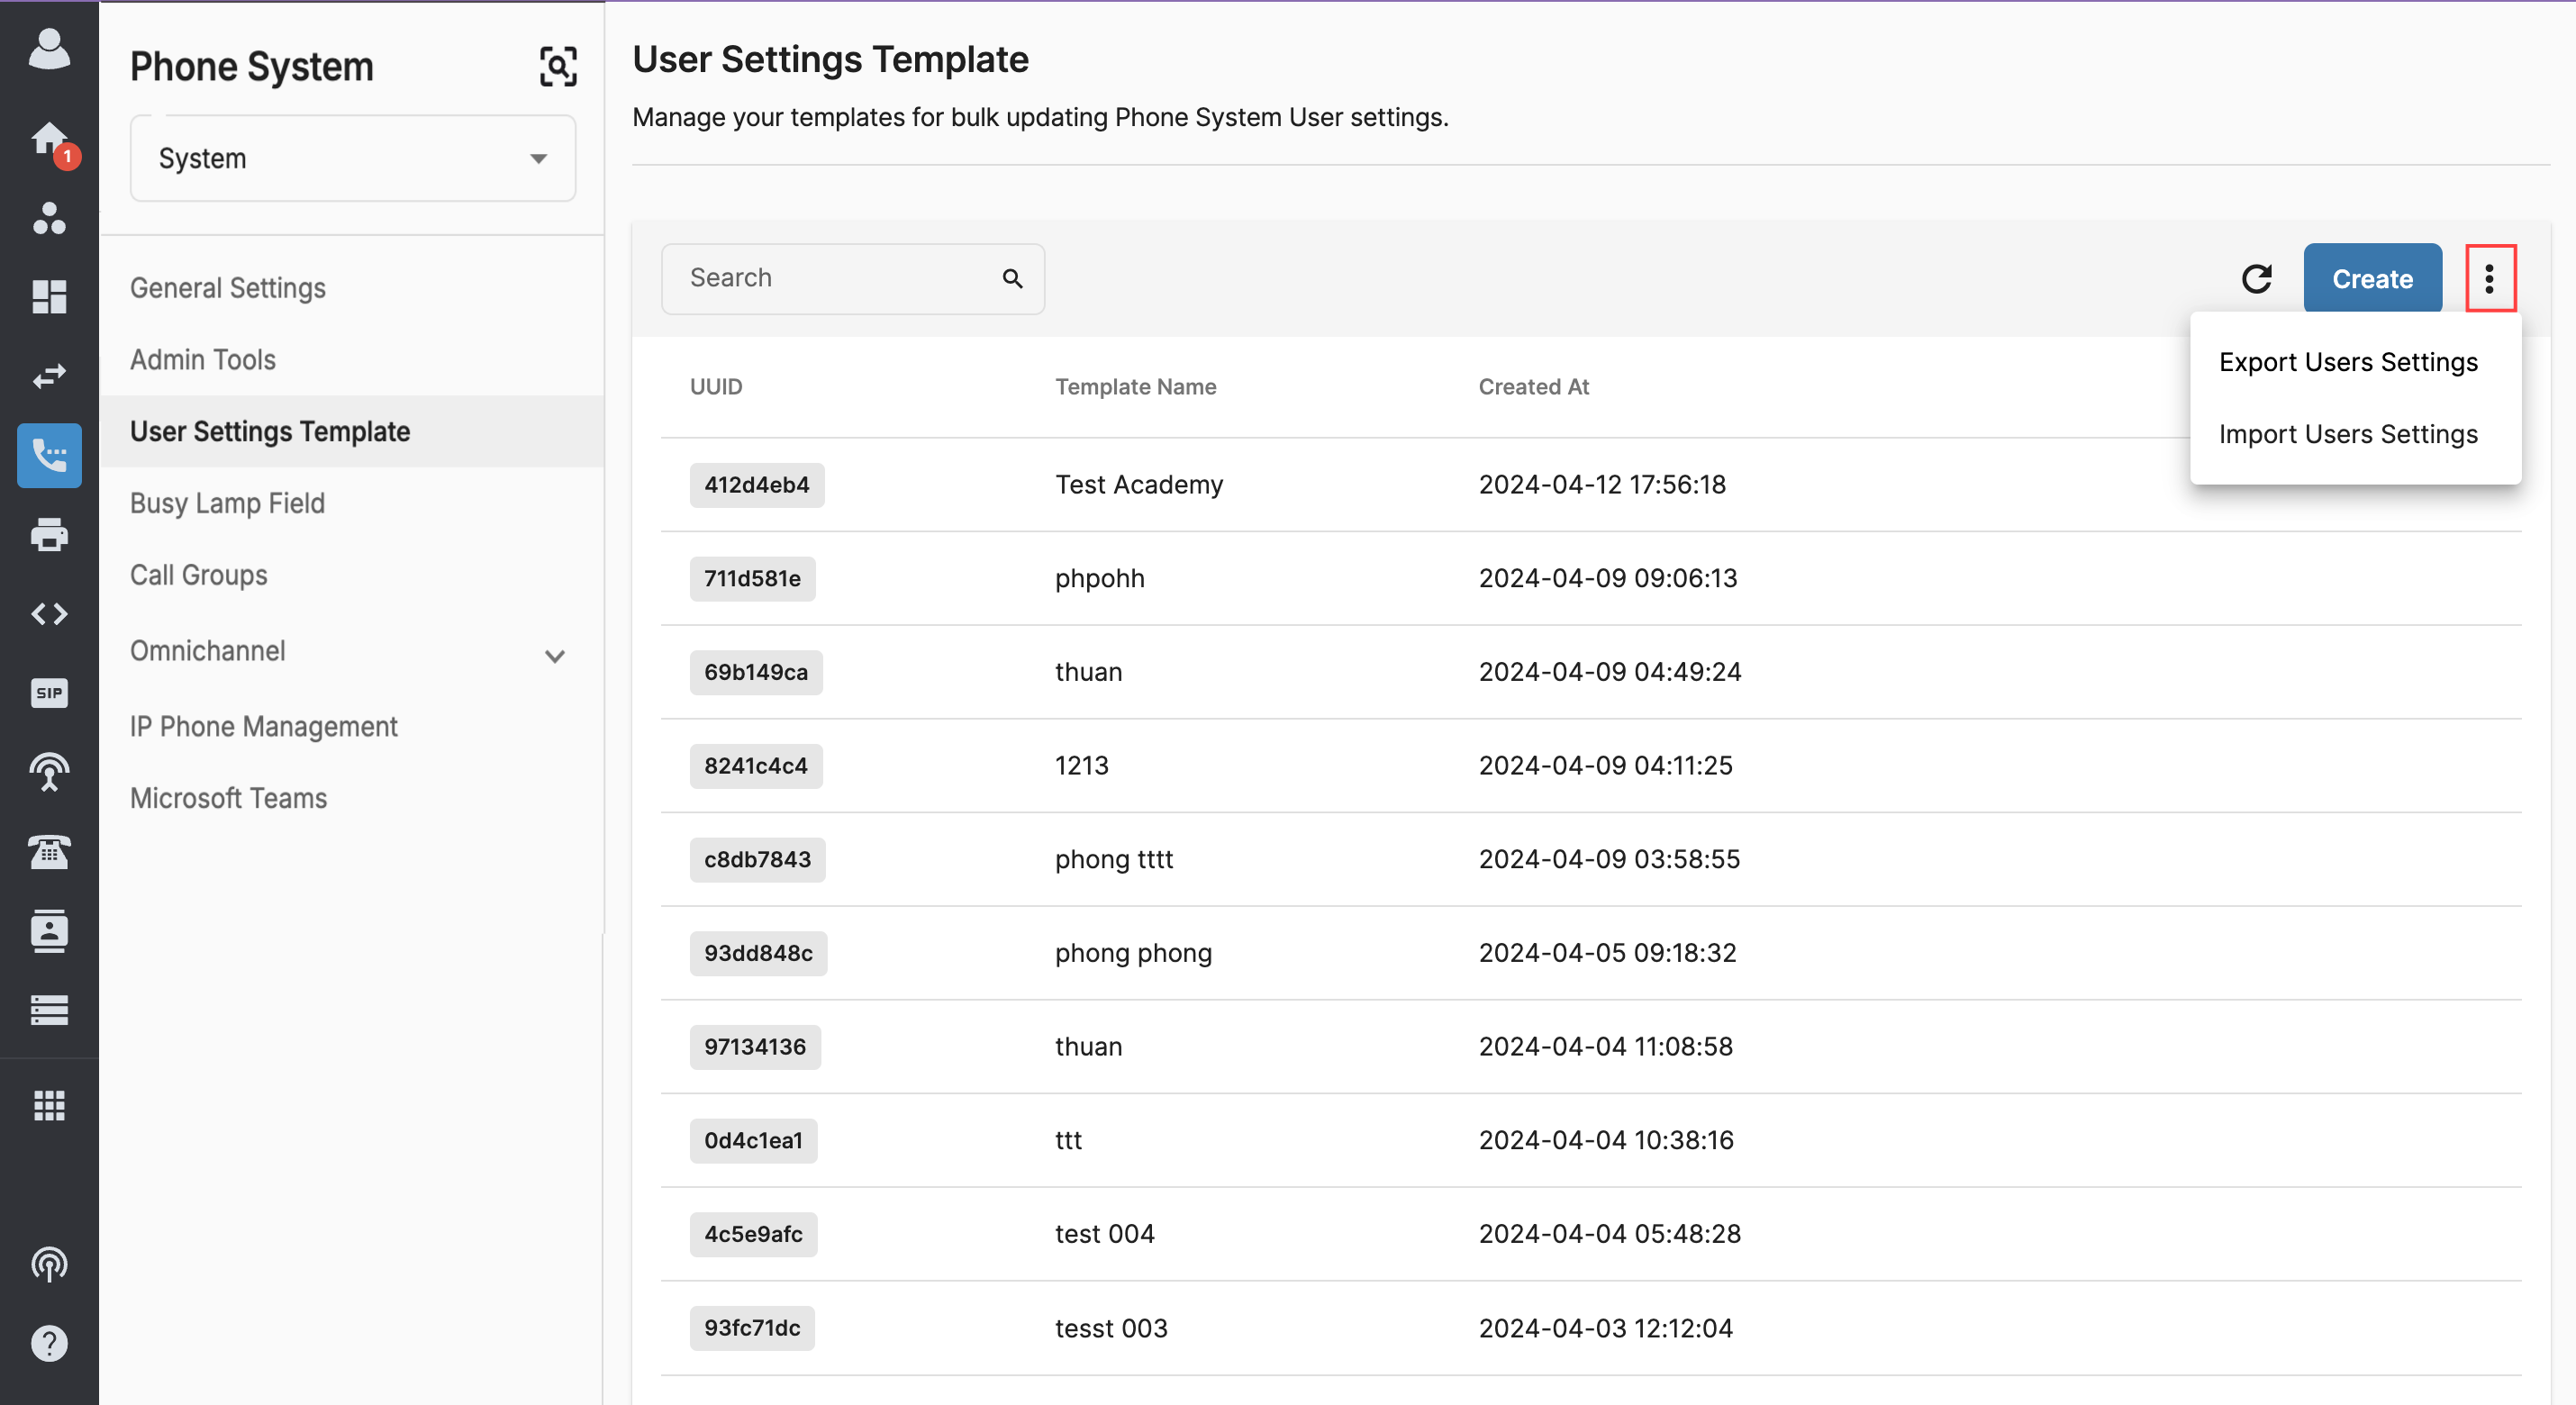Screen dimensions: 2576x1405
Task: Click the Template Name column header
Action: coord(1135,387)
